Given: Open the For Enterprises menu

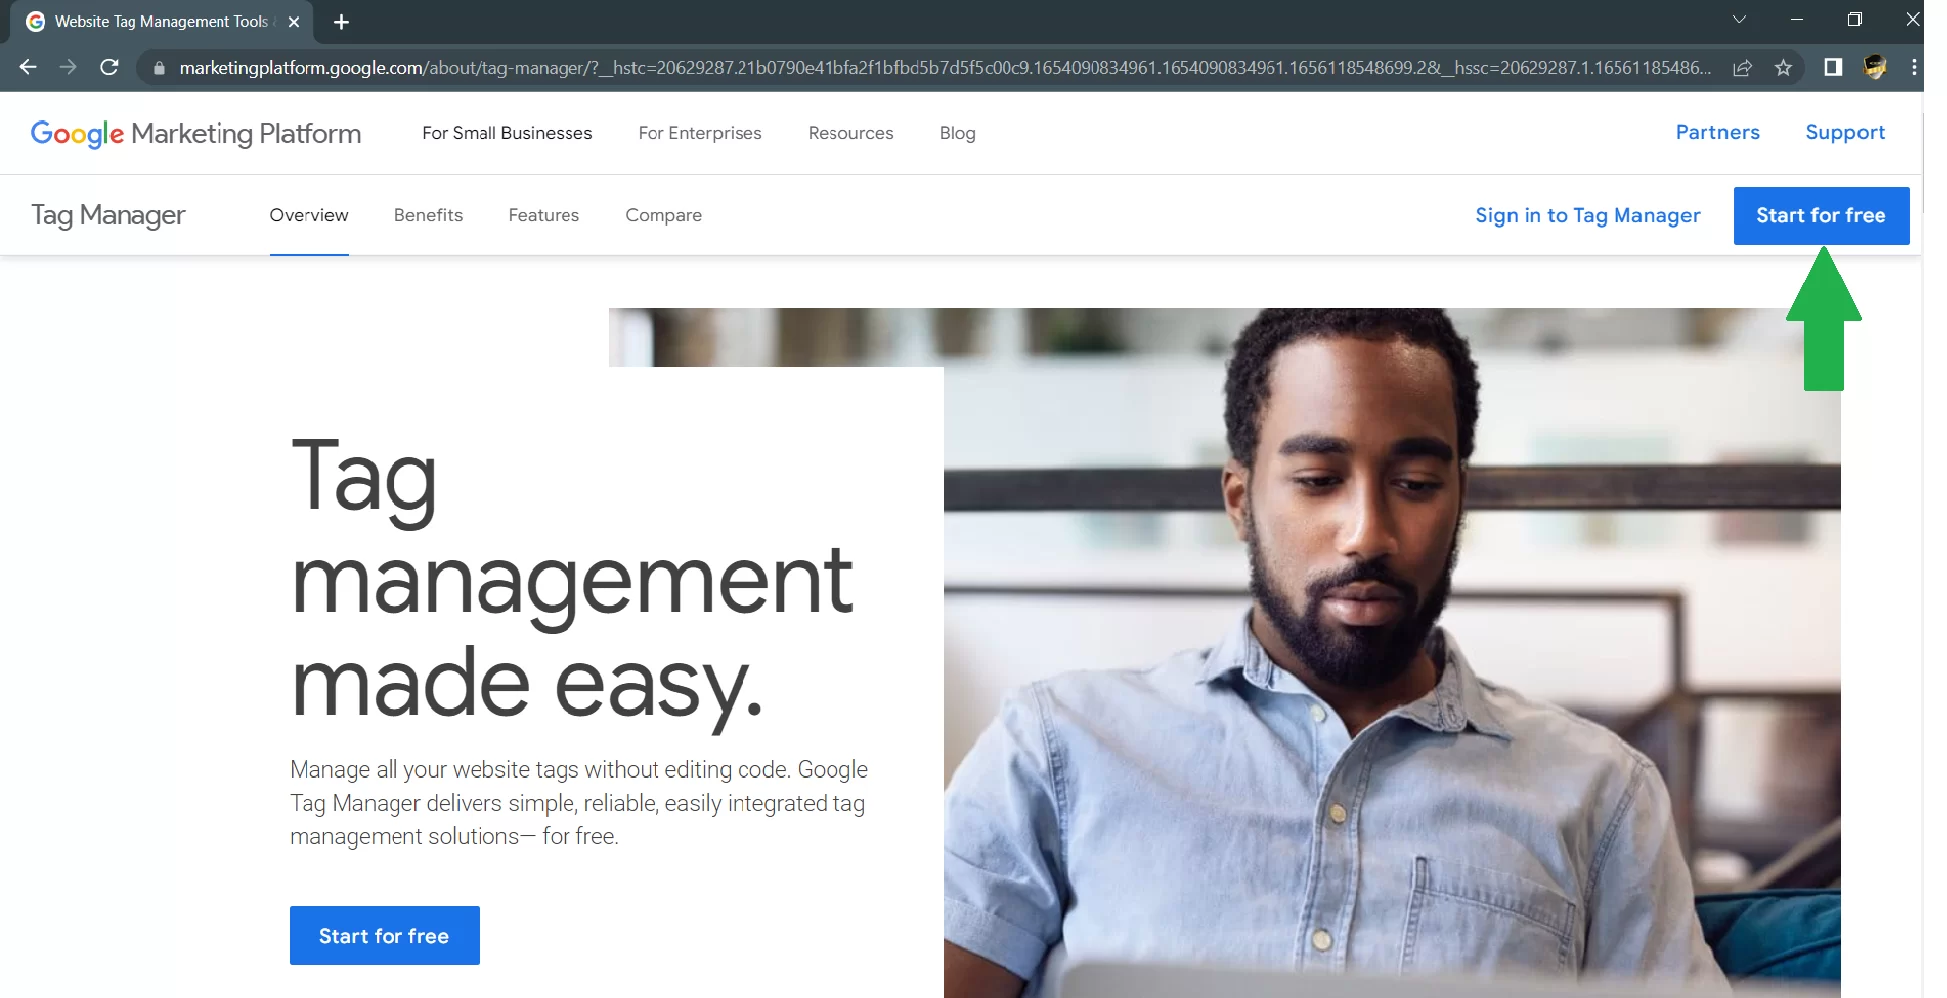Looking at the screenshot, I should pos(699,133).
